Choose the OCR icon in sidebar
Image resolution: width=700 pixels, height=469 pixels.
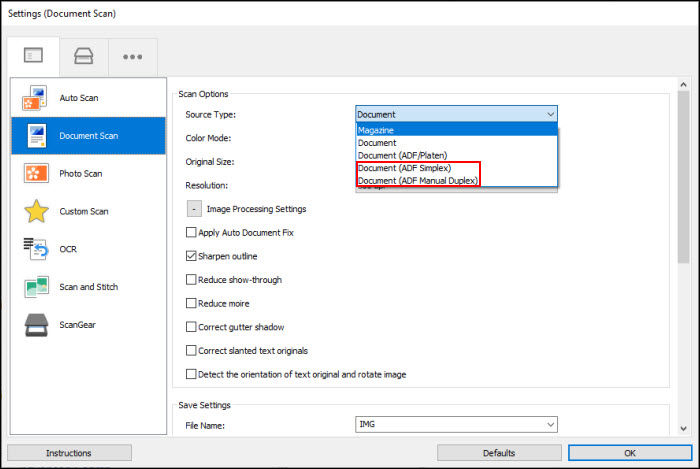(35, 249)
